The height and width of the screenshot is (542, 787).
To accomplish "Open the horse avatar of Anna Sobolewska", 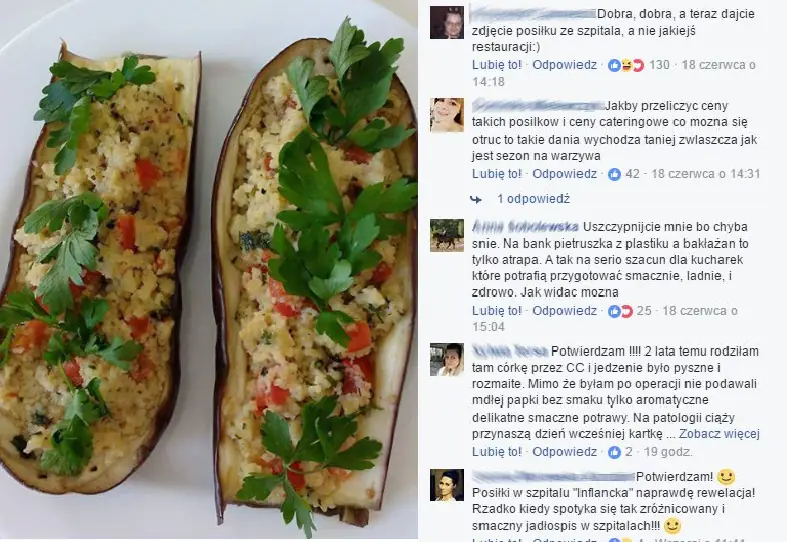I will click(x=447, y=235).
